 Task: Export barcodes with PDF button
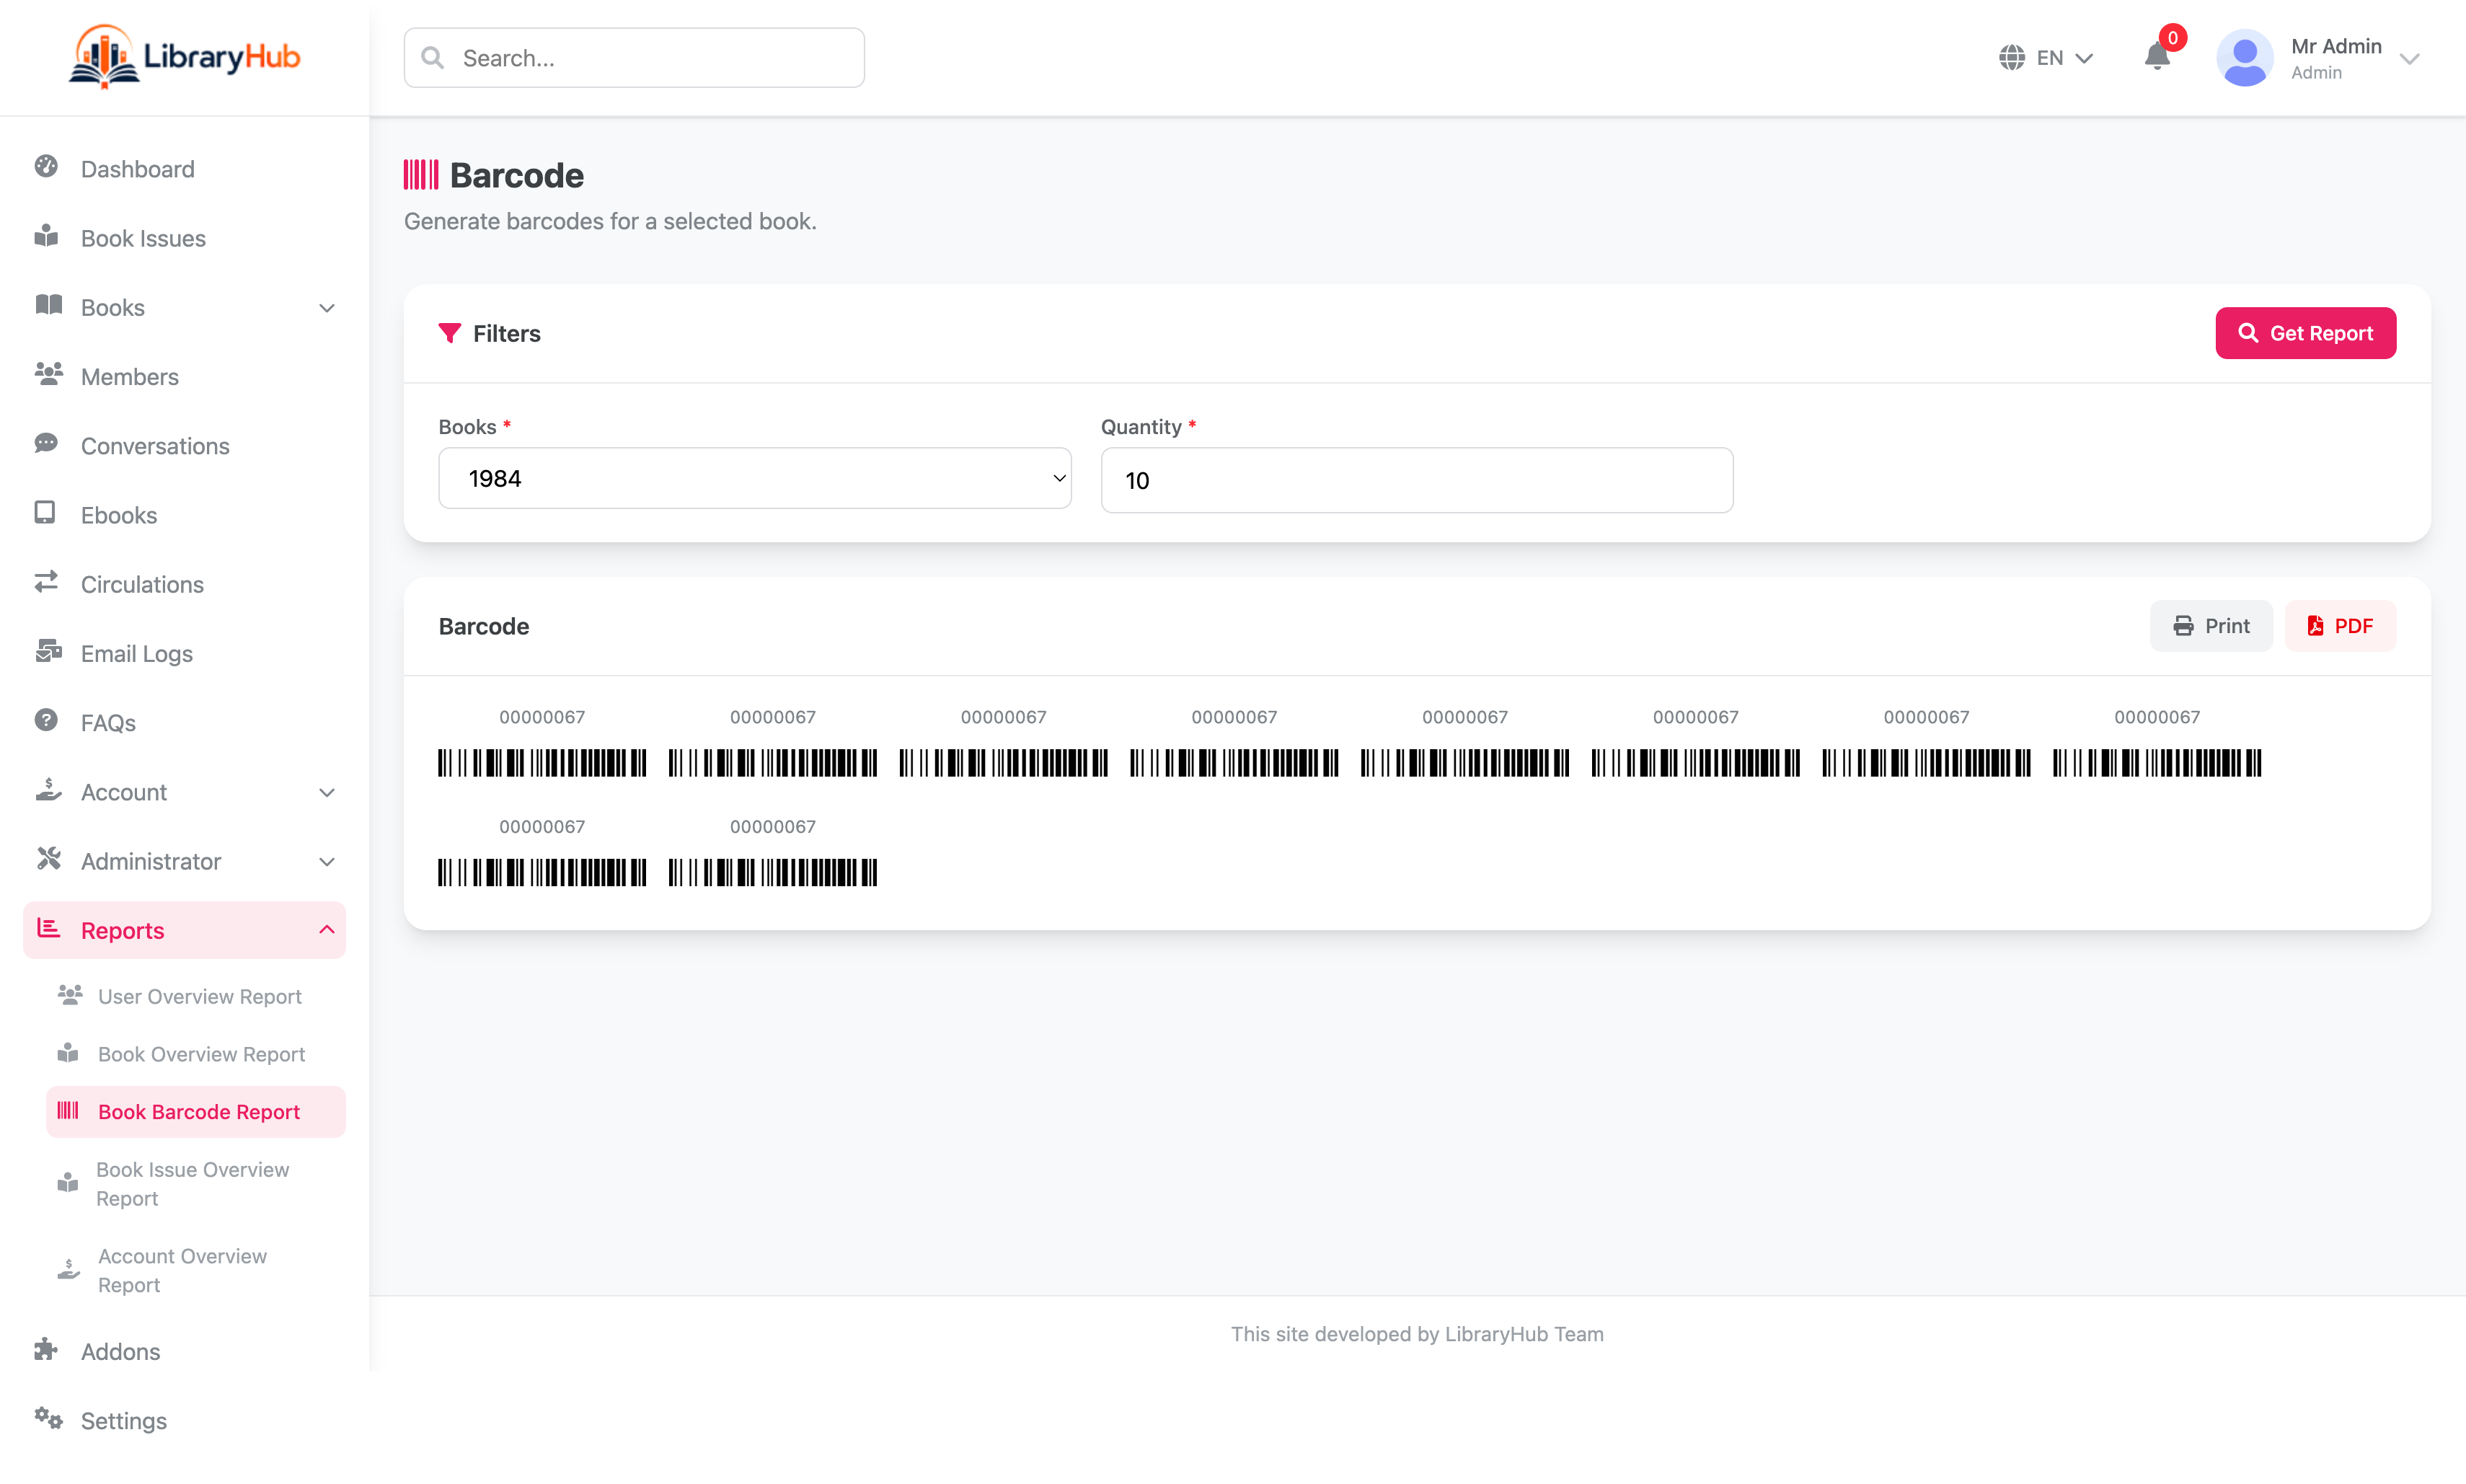coord(2340,626)
